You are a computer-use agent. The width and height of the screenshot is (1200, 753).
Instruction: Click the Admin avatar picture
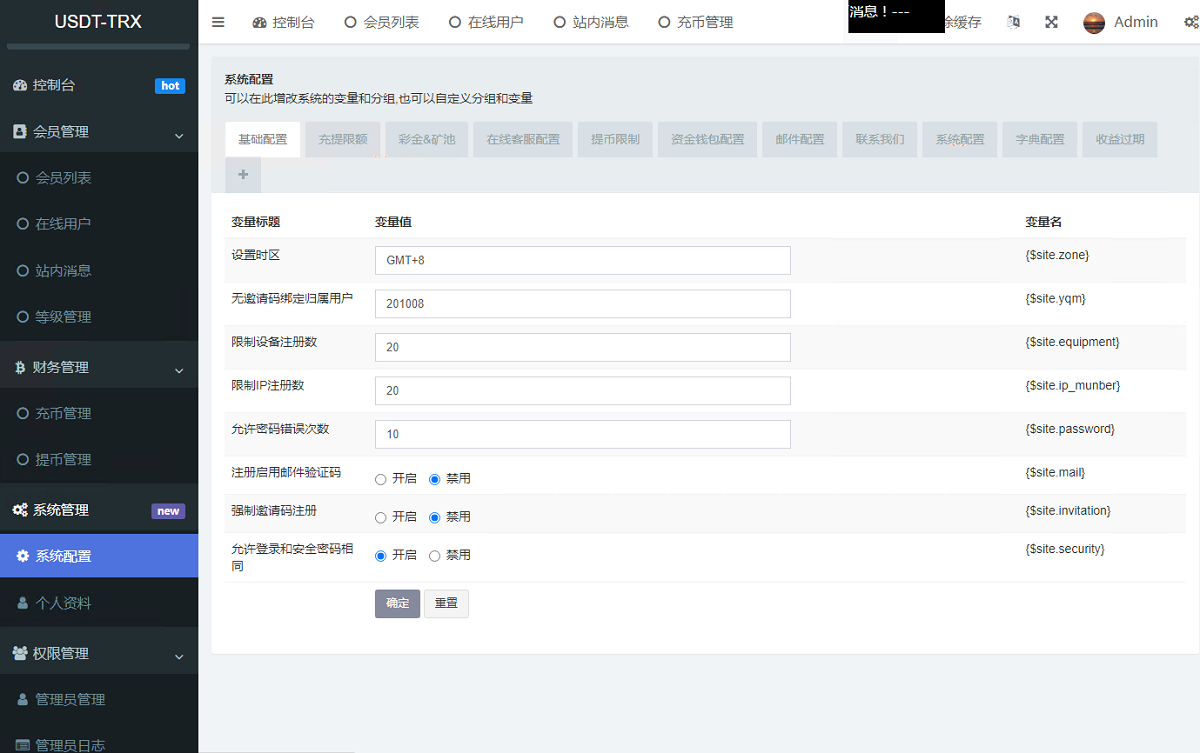point(1094,22)
